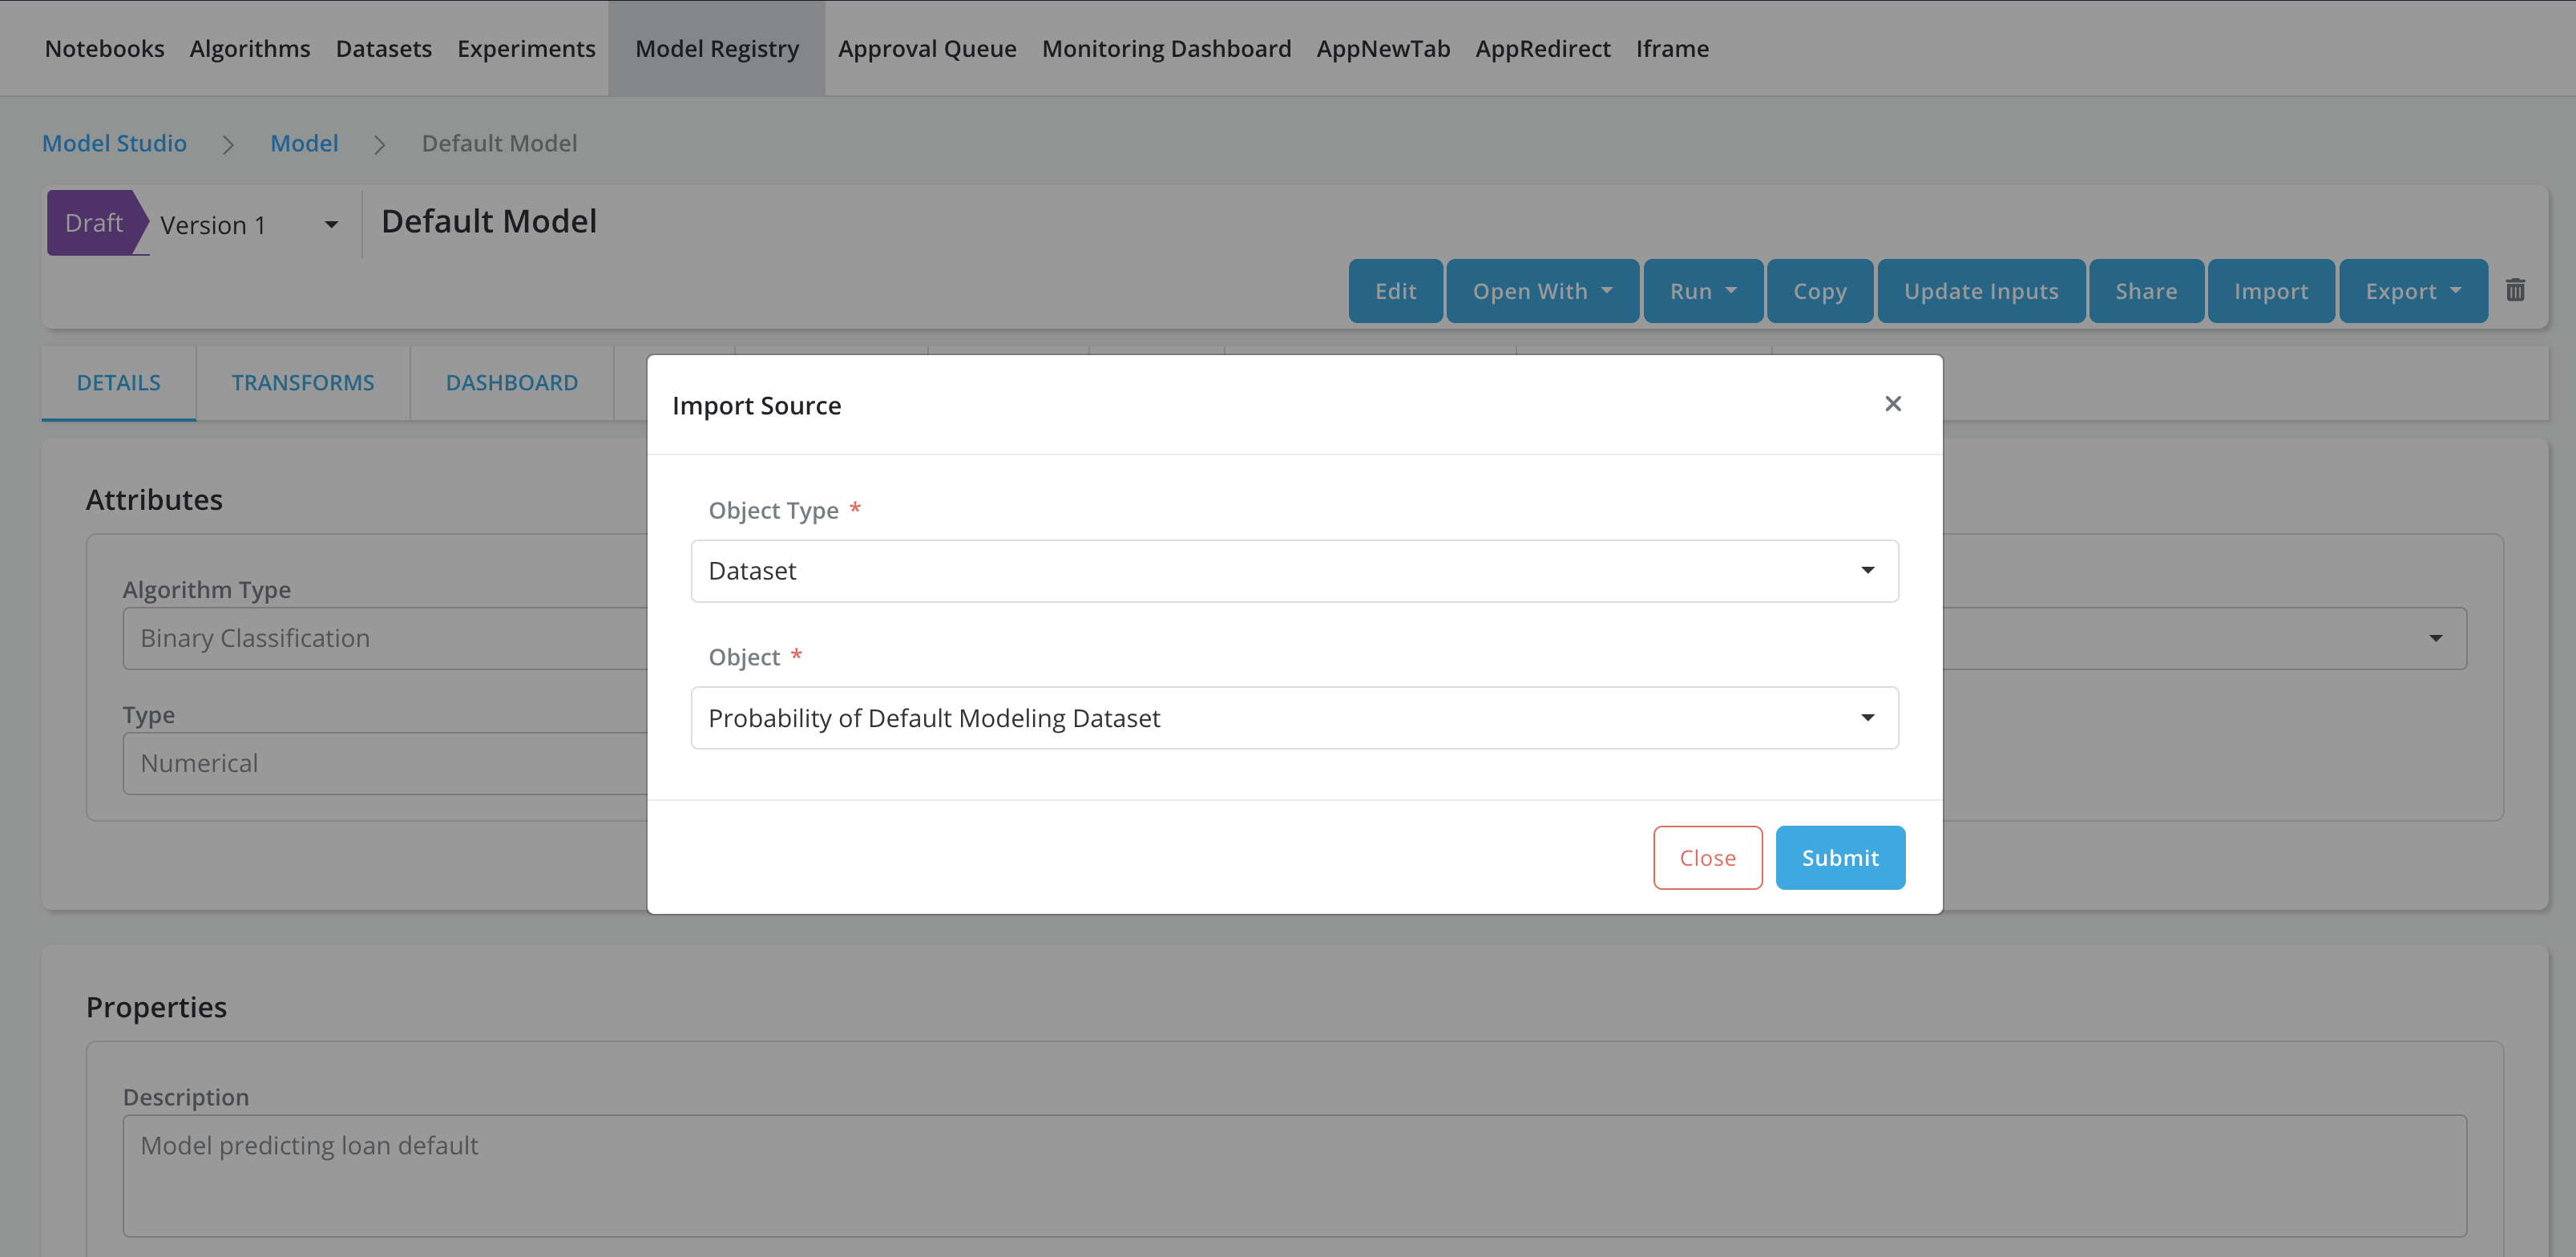Image resolution: width=2576 pixels, height=1257 pixels.
Task: Expand the Run button dropdown
Action: [1702, 291]
